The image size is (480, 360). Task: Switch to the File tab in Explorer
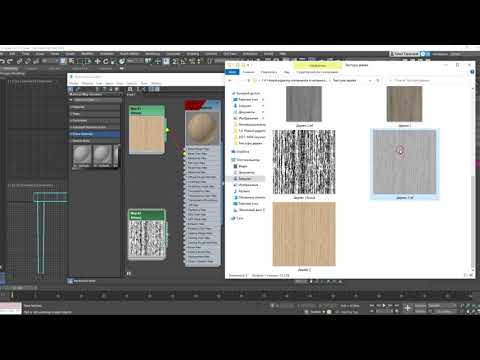tap(232, 72)
